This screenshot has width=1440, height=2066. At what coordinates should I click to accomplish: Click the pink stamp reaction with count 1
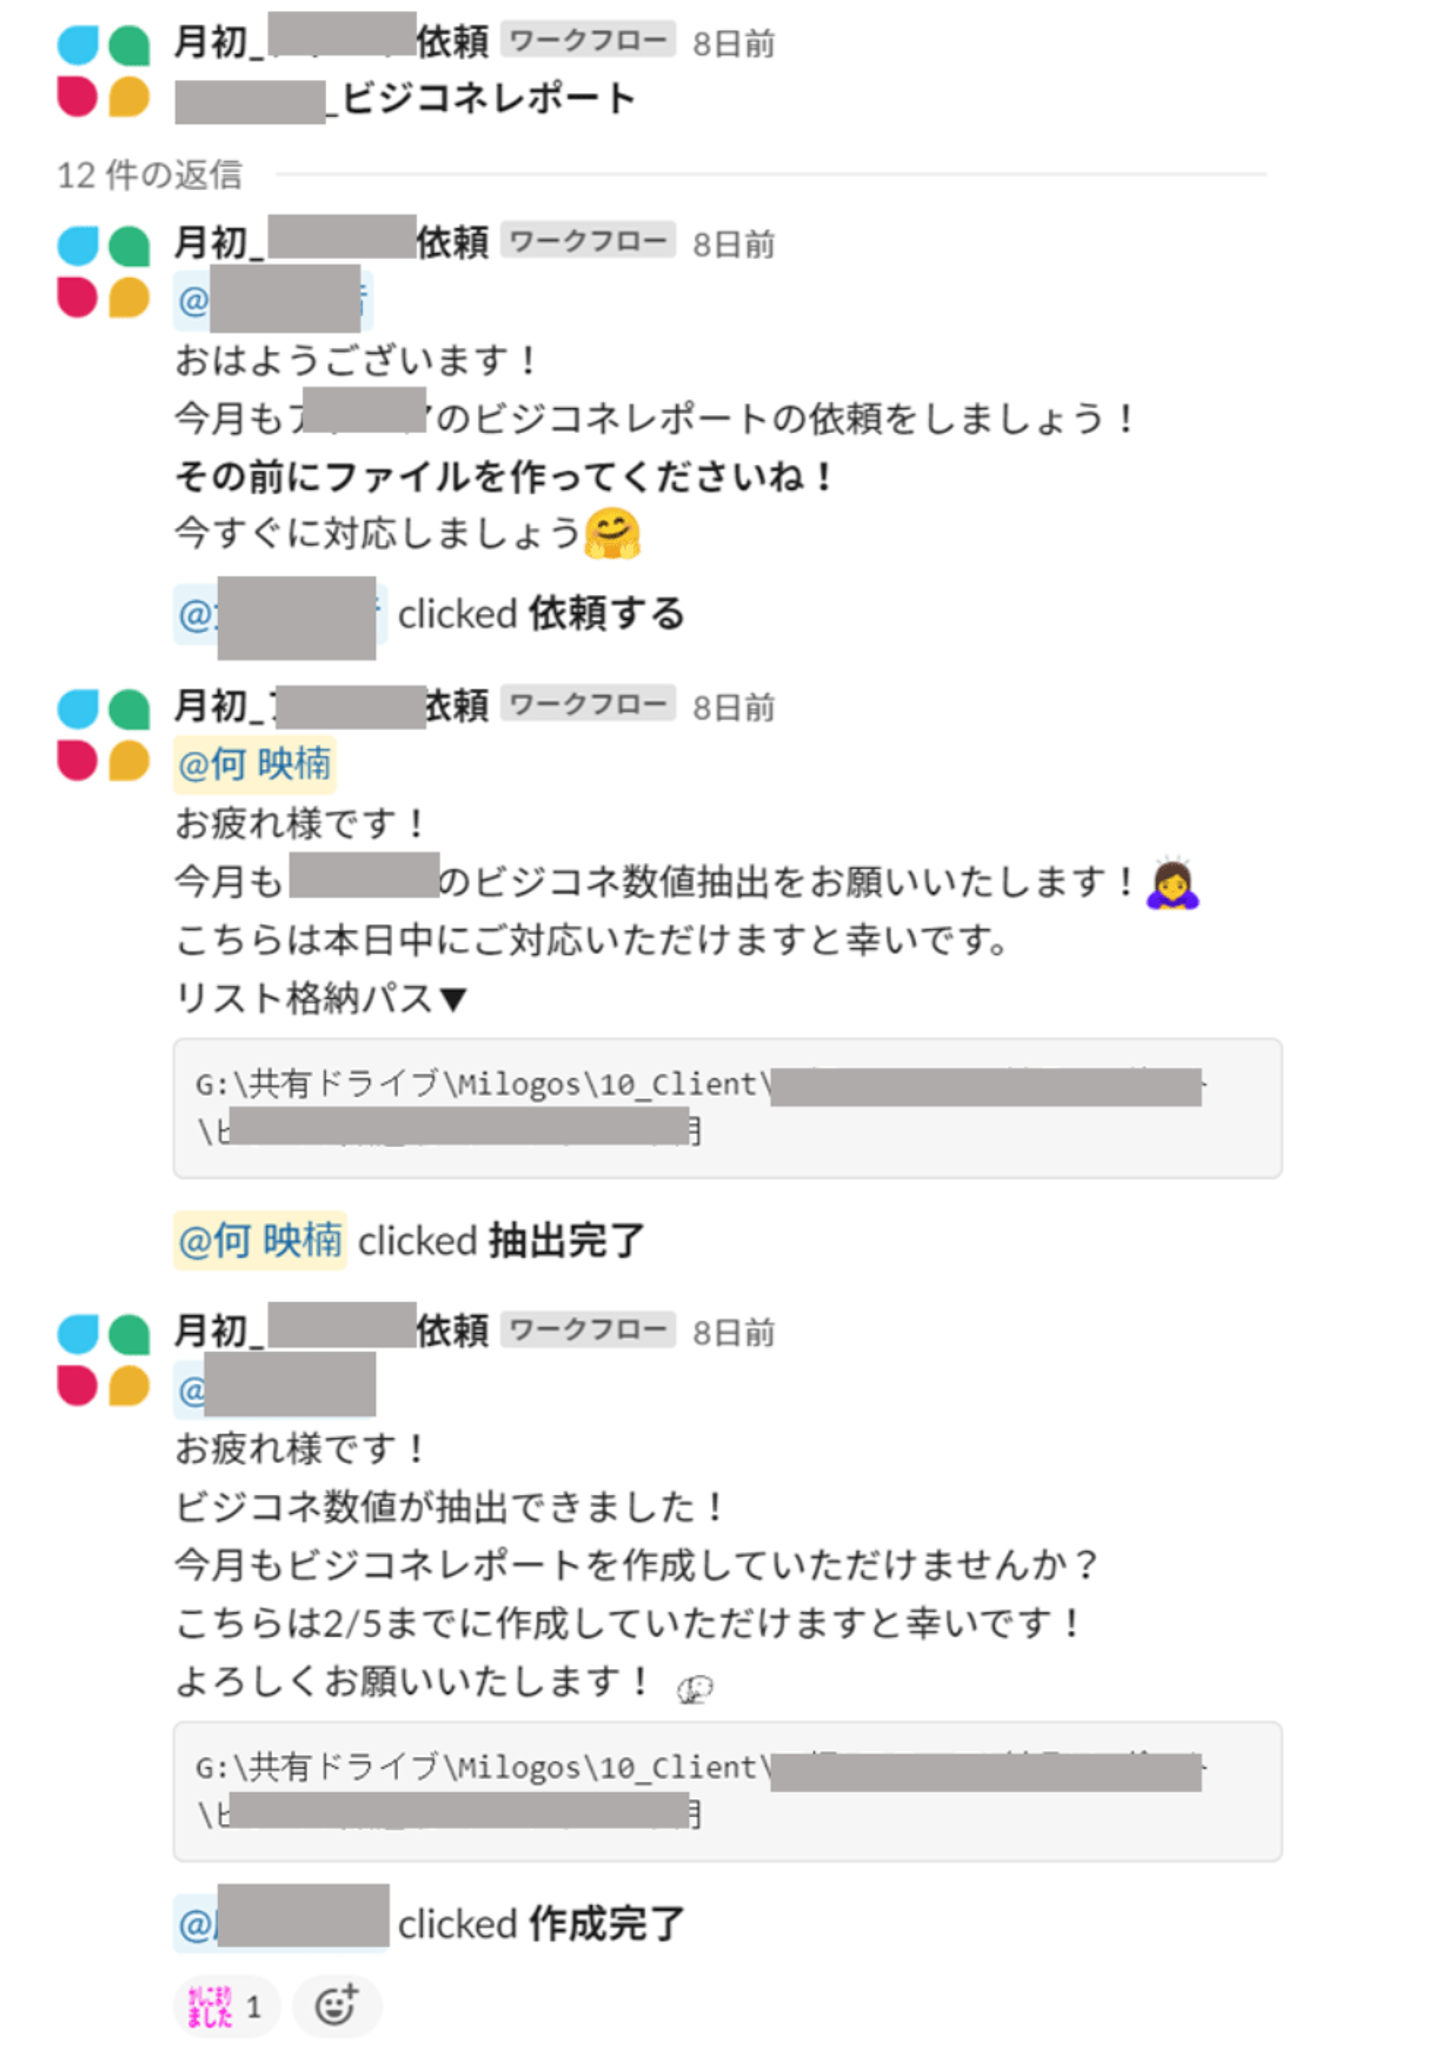click(225, 2005)
